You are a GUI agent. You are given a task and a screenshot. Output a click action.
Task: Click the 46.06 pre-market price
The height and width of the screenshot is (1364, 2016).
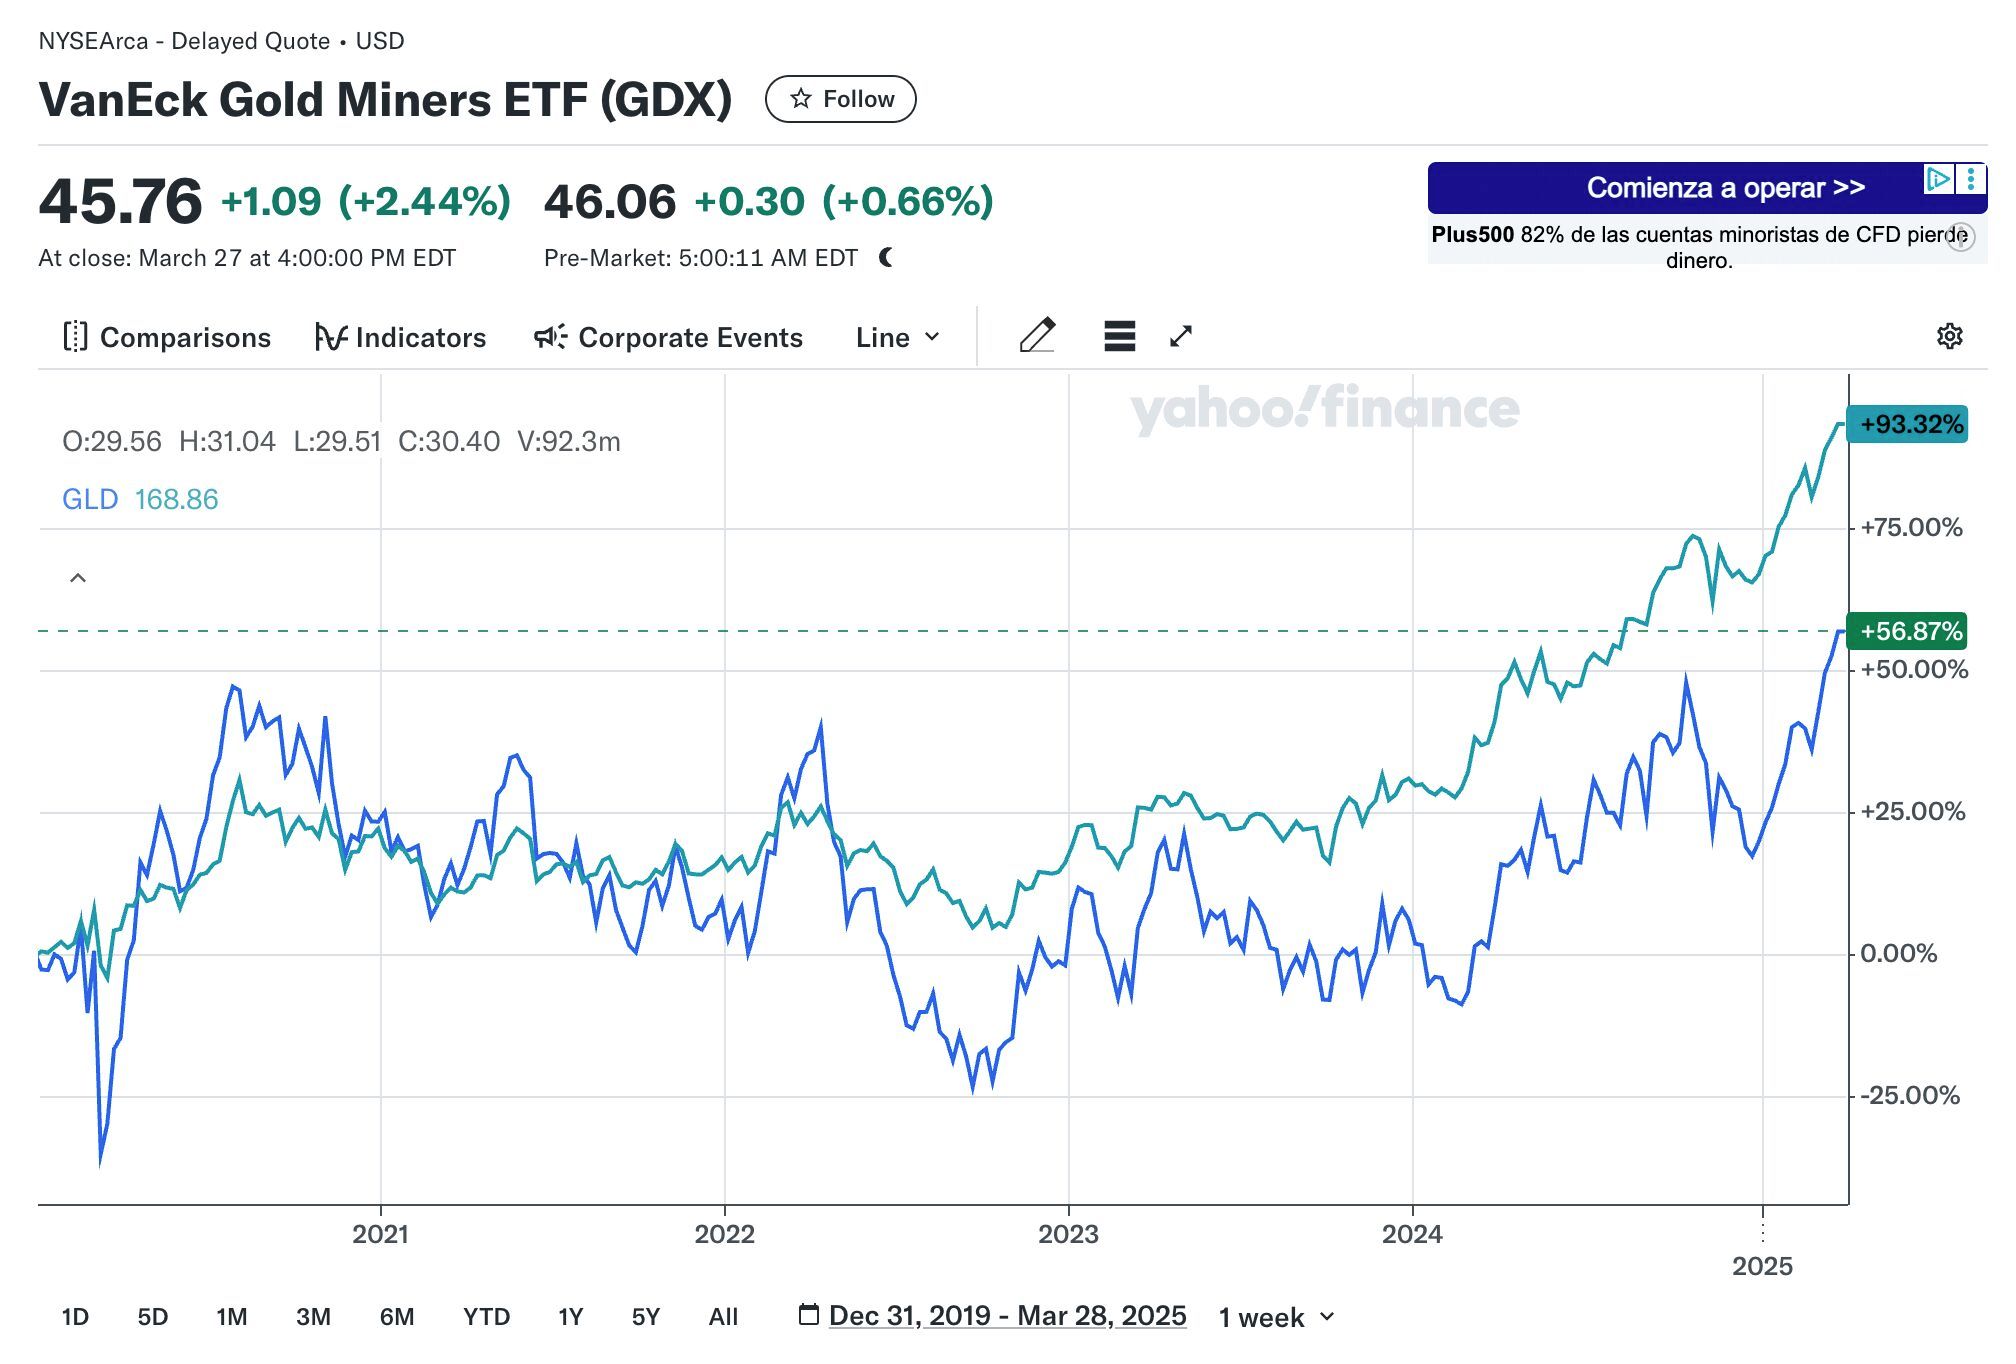point(610,201)
